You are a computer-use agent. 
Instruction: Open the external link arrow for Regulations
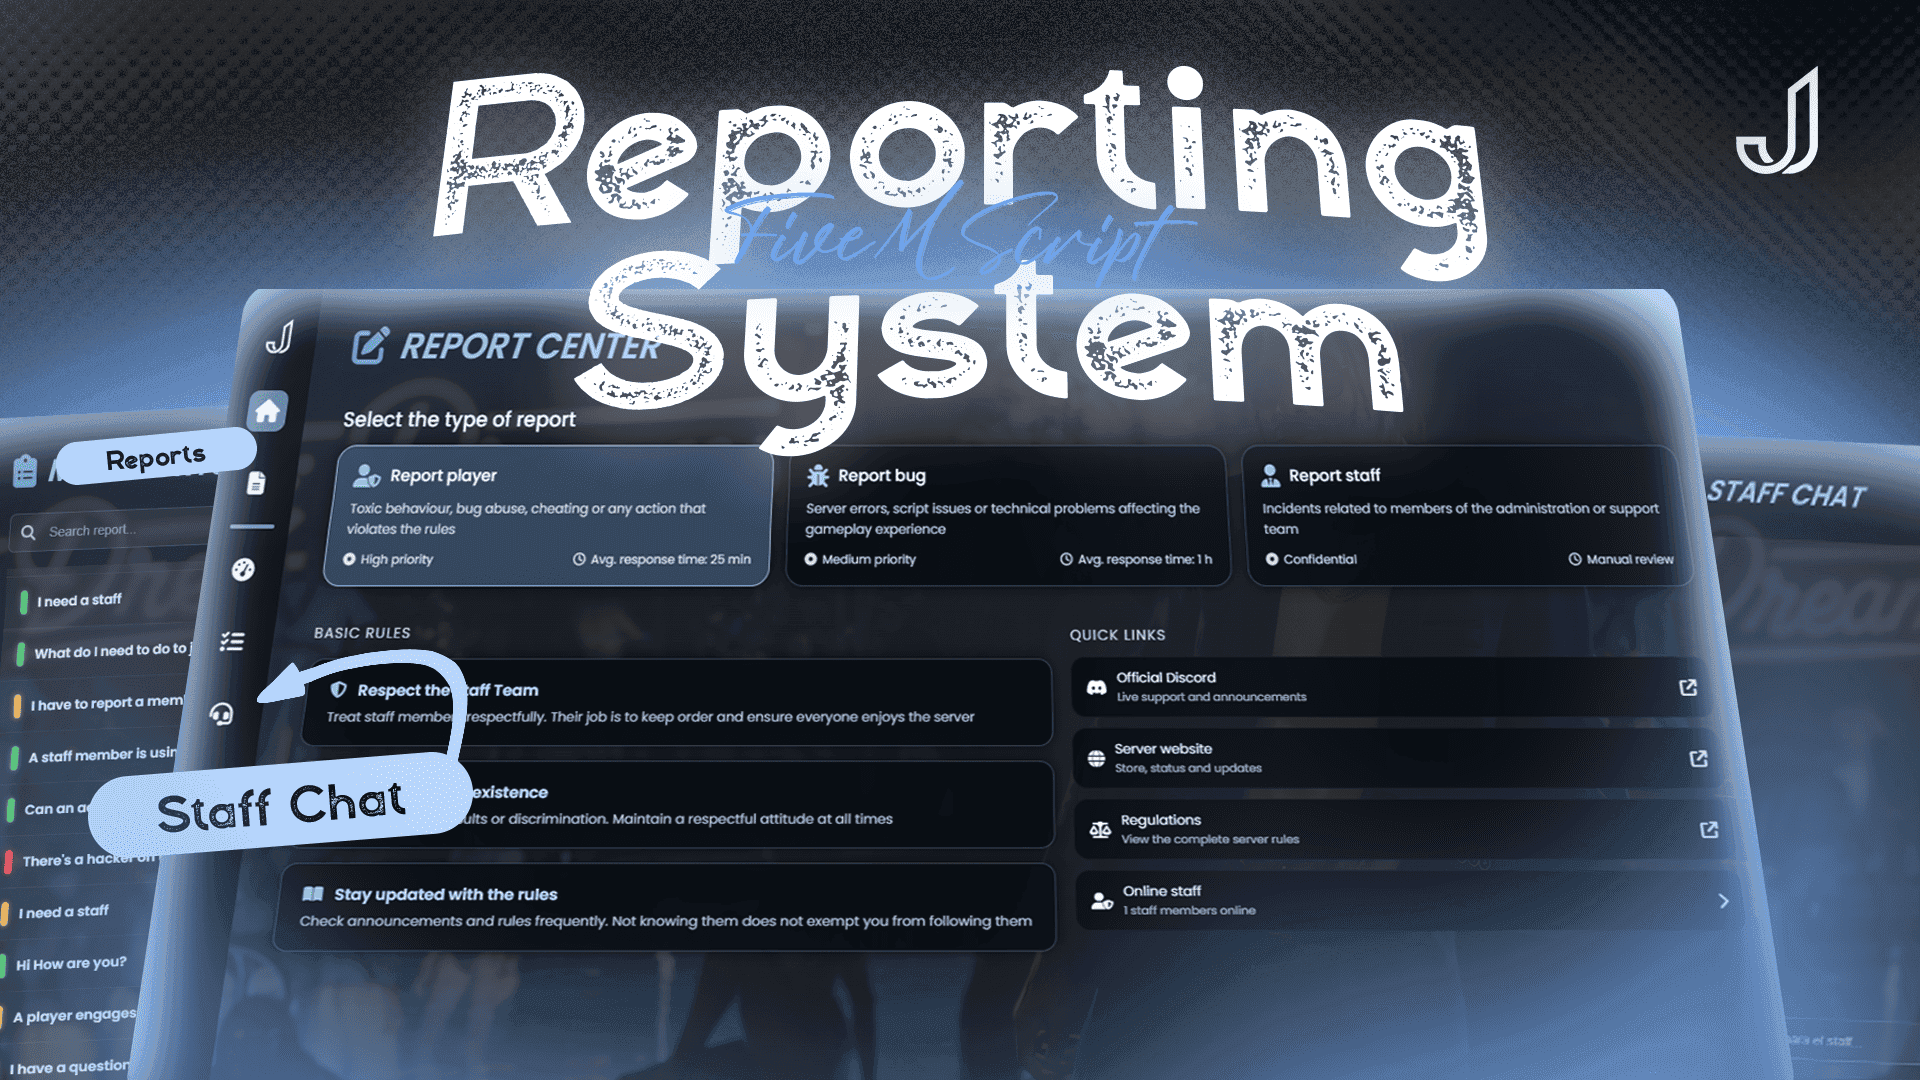(x=1709, y=828)
